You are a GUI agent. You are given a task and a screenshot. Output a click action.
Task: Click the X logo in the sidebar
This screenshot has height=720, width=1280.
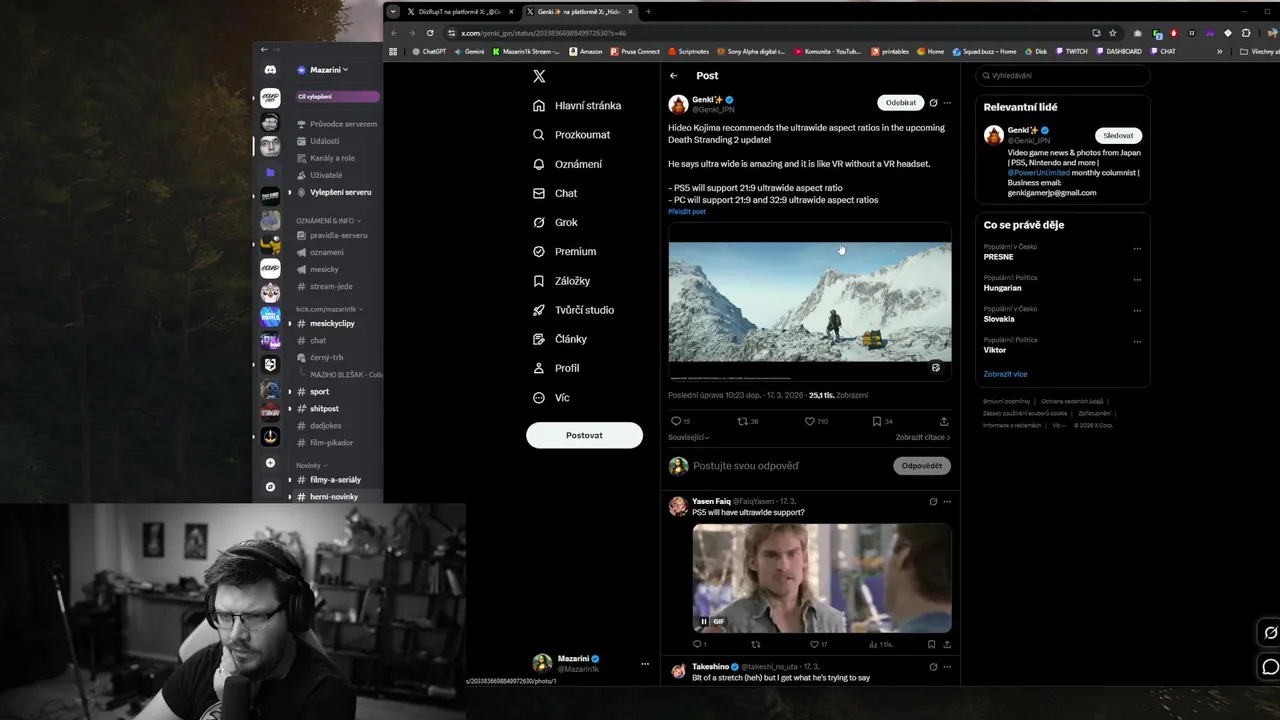(x=539, y=76)
